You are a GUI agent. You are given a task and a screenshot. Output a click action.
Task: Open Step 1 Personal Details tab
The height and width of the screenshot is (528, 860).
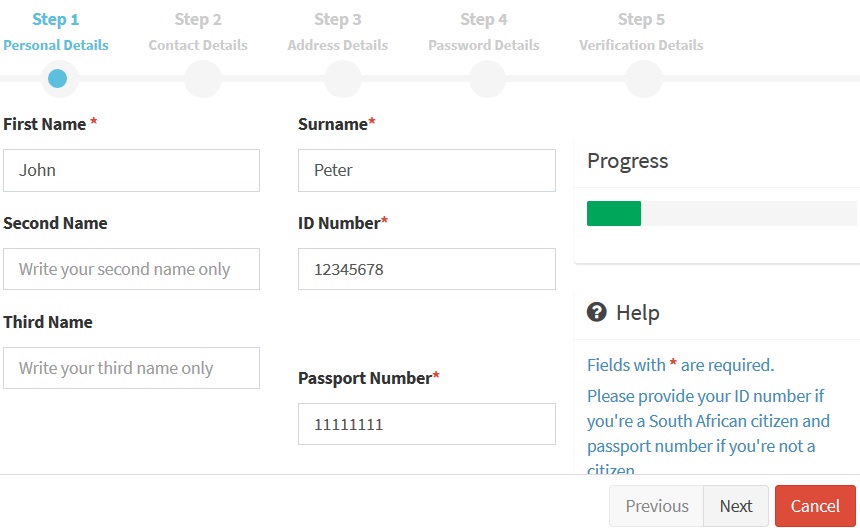(56, 32)
